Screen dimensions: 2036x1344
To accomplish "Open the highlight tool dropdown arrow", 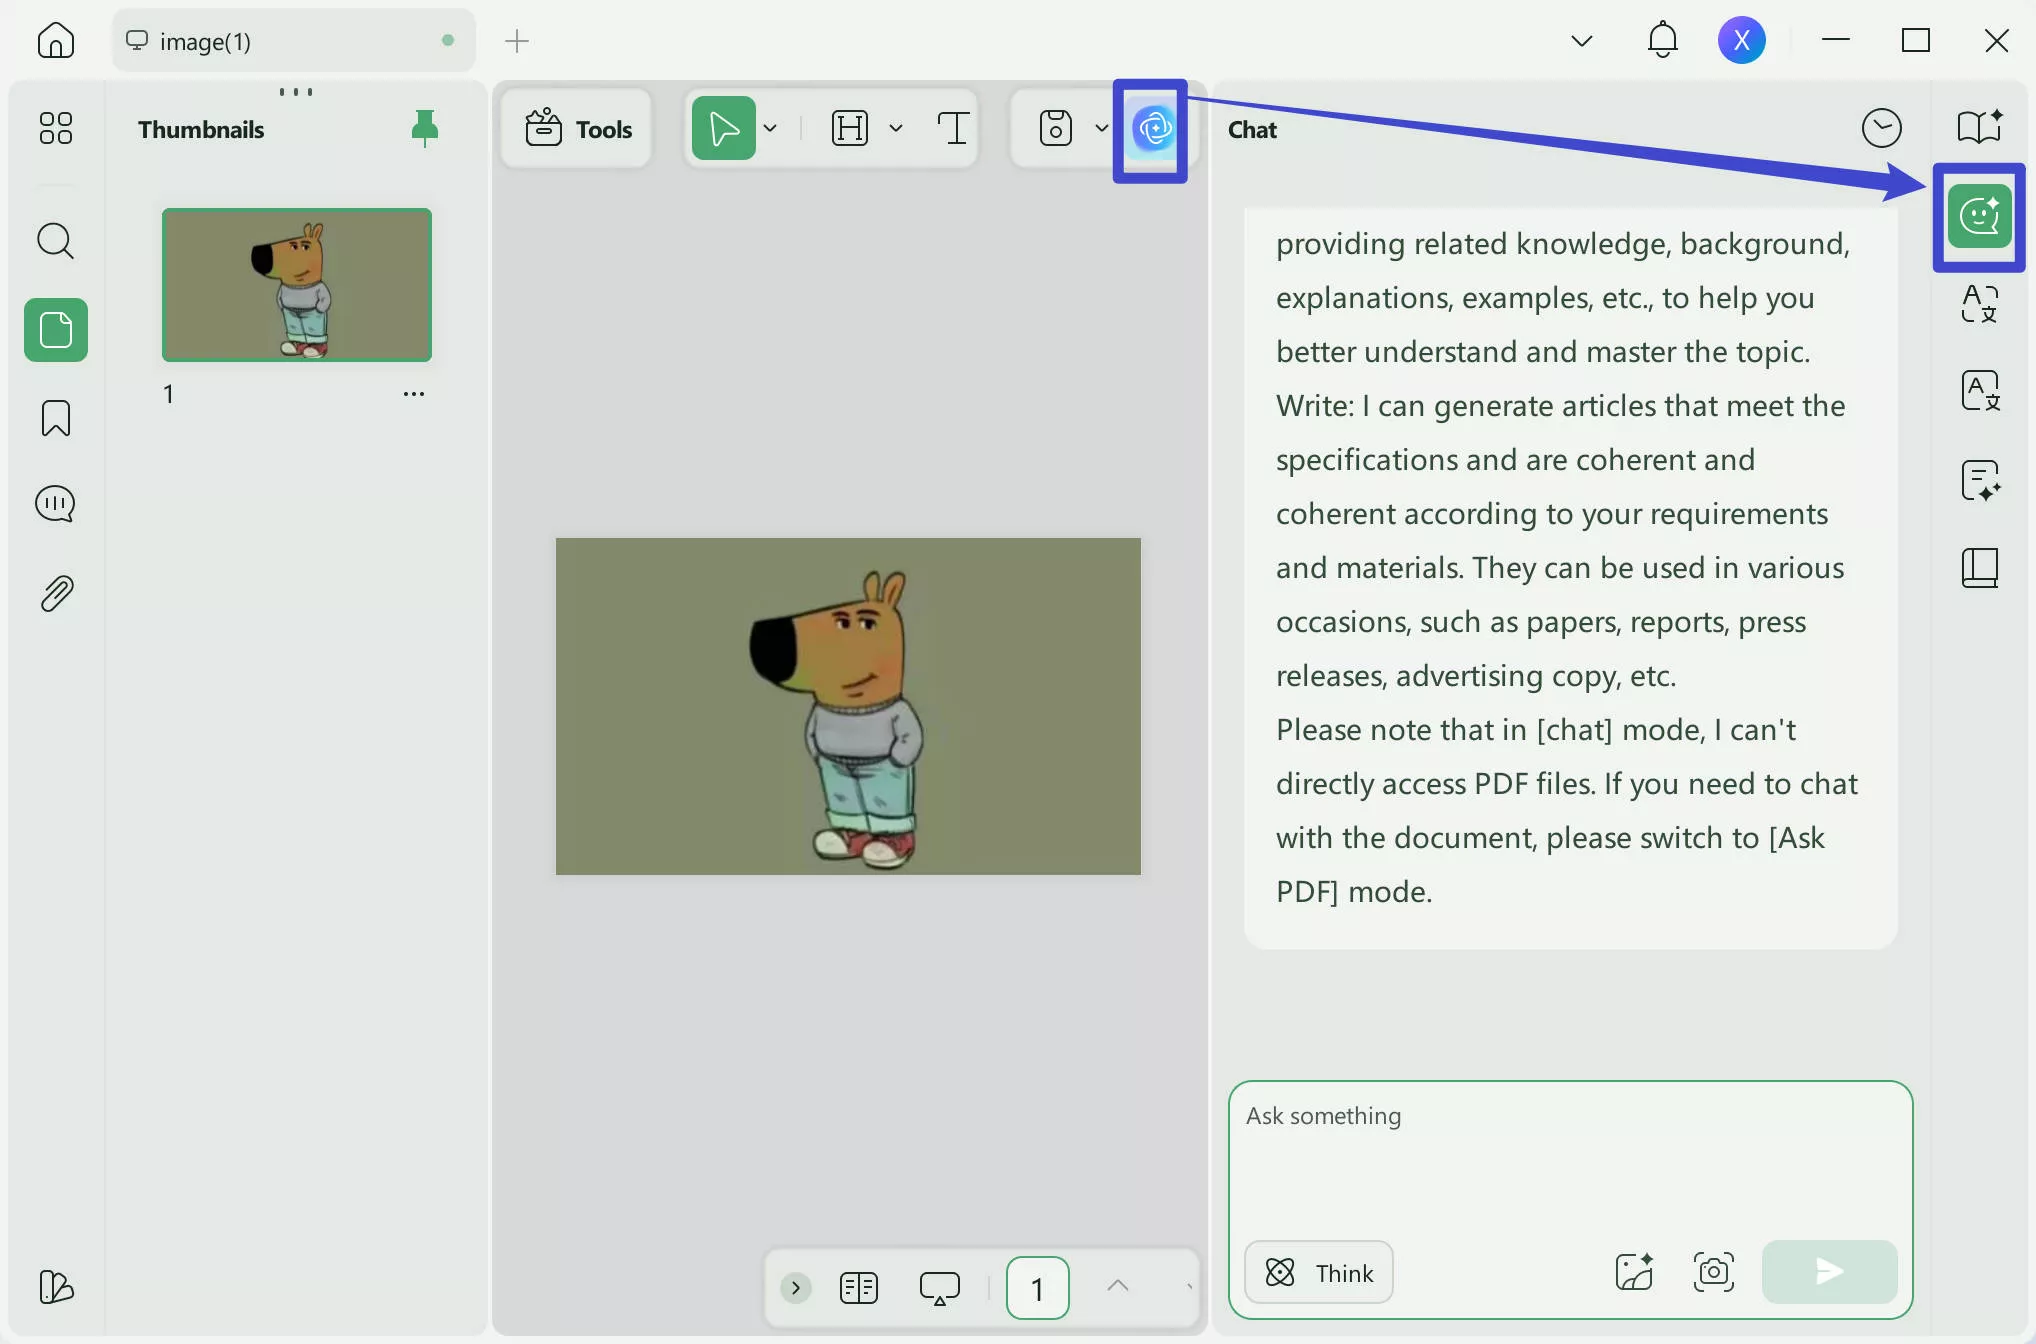I will tap(896, 129).
